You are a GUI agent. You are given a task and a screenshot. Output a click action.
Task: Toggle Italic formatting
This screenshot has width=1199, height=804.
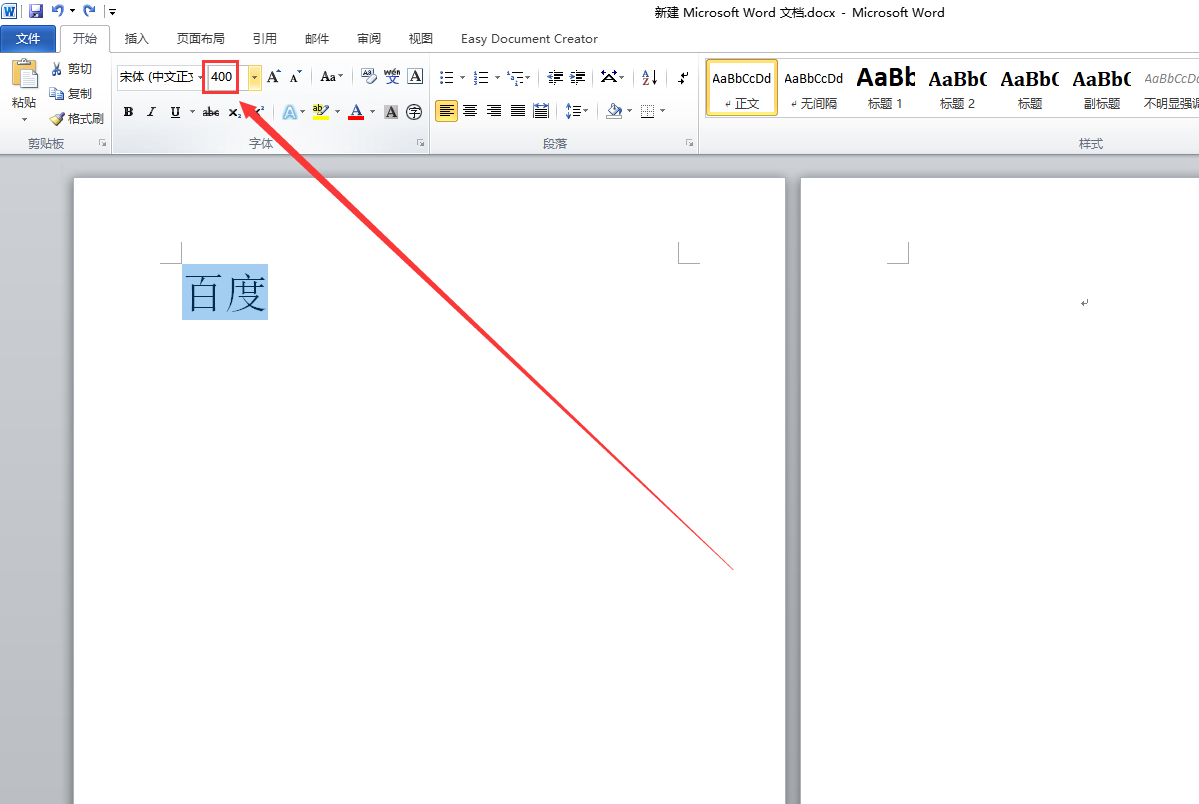(151, 112)
